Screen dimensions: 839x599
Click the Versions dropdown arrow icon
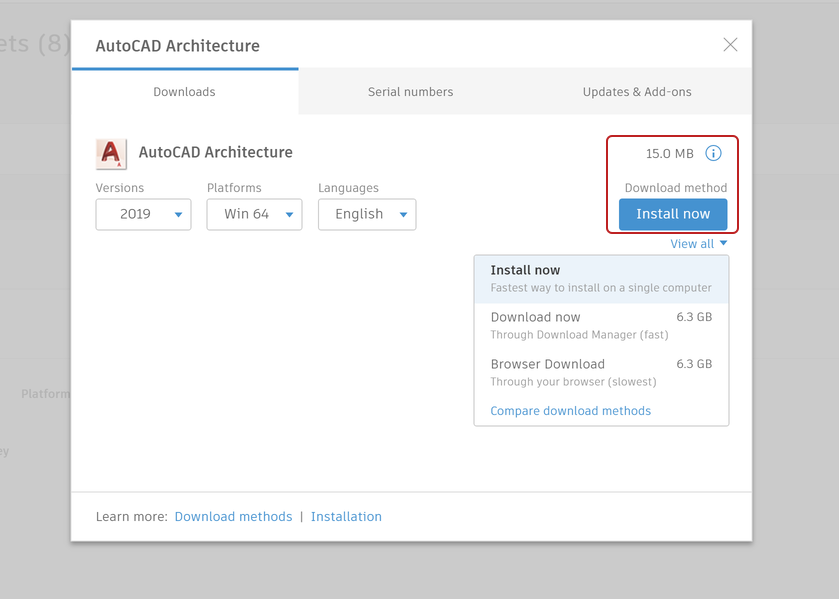click(x=180, y=214)
